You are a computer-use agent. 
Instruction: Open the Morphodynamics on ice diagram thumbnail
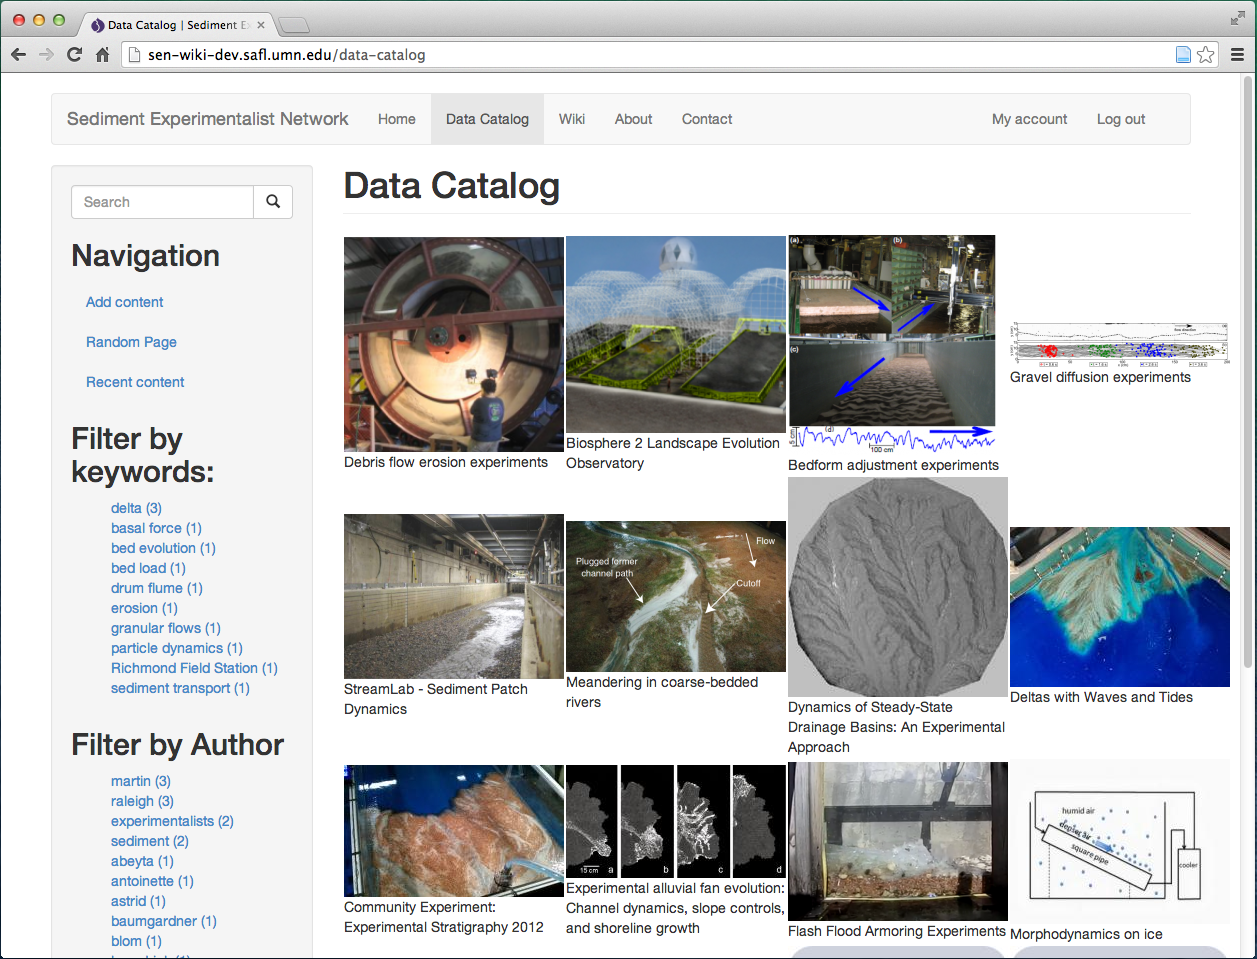point(1120,841)
